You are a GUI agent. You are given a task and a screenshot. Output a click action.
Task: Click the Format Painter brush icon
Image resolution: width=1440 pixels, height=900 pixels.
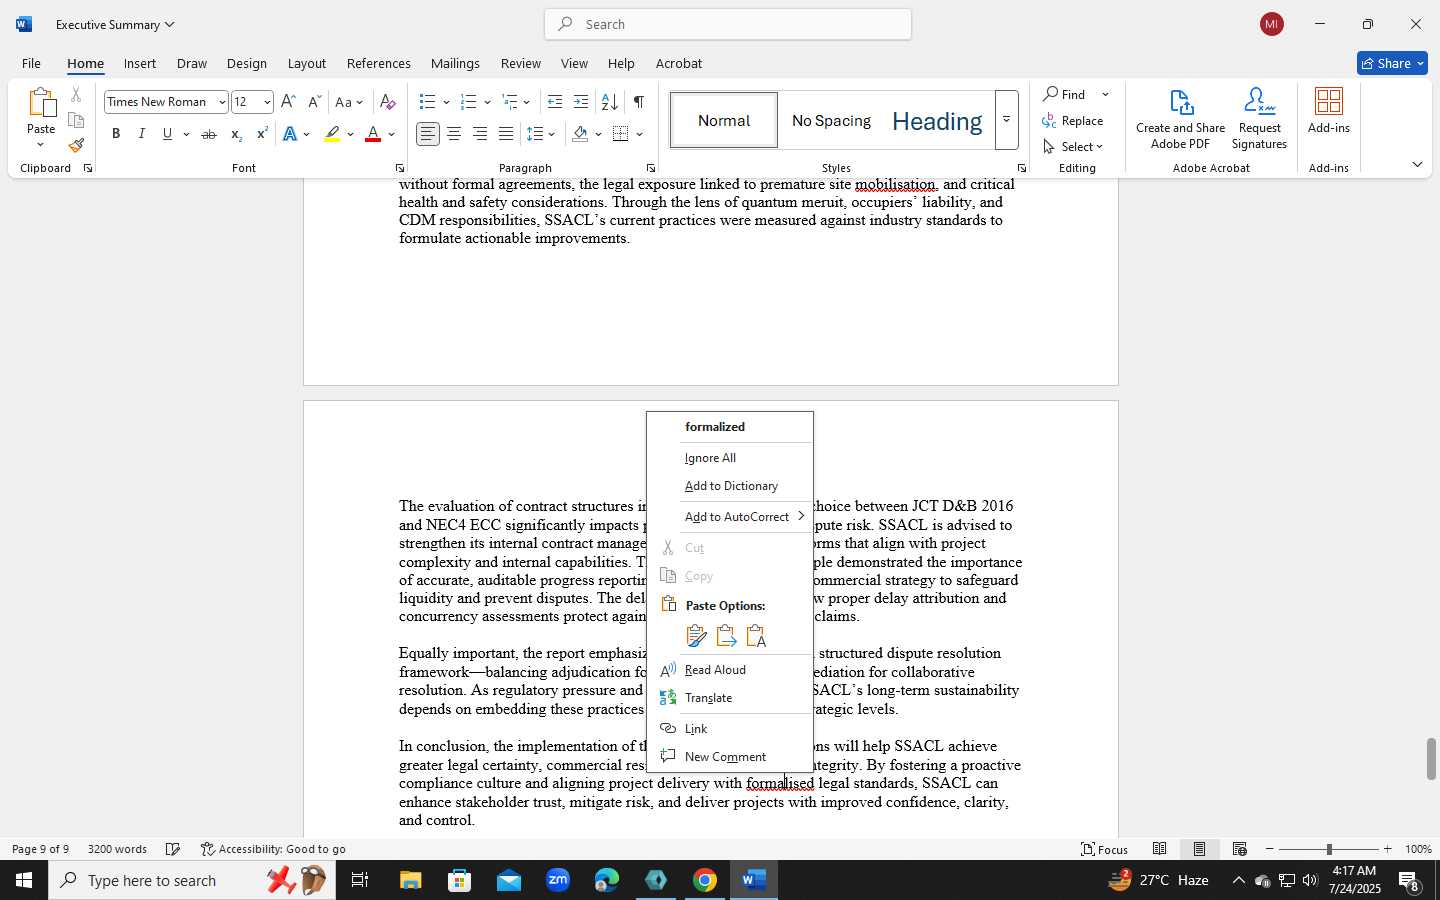tap(76, 146)
